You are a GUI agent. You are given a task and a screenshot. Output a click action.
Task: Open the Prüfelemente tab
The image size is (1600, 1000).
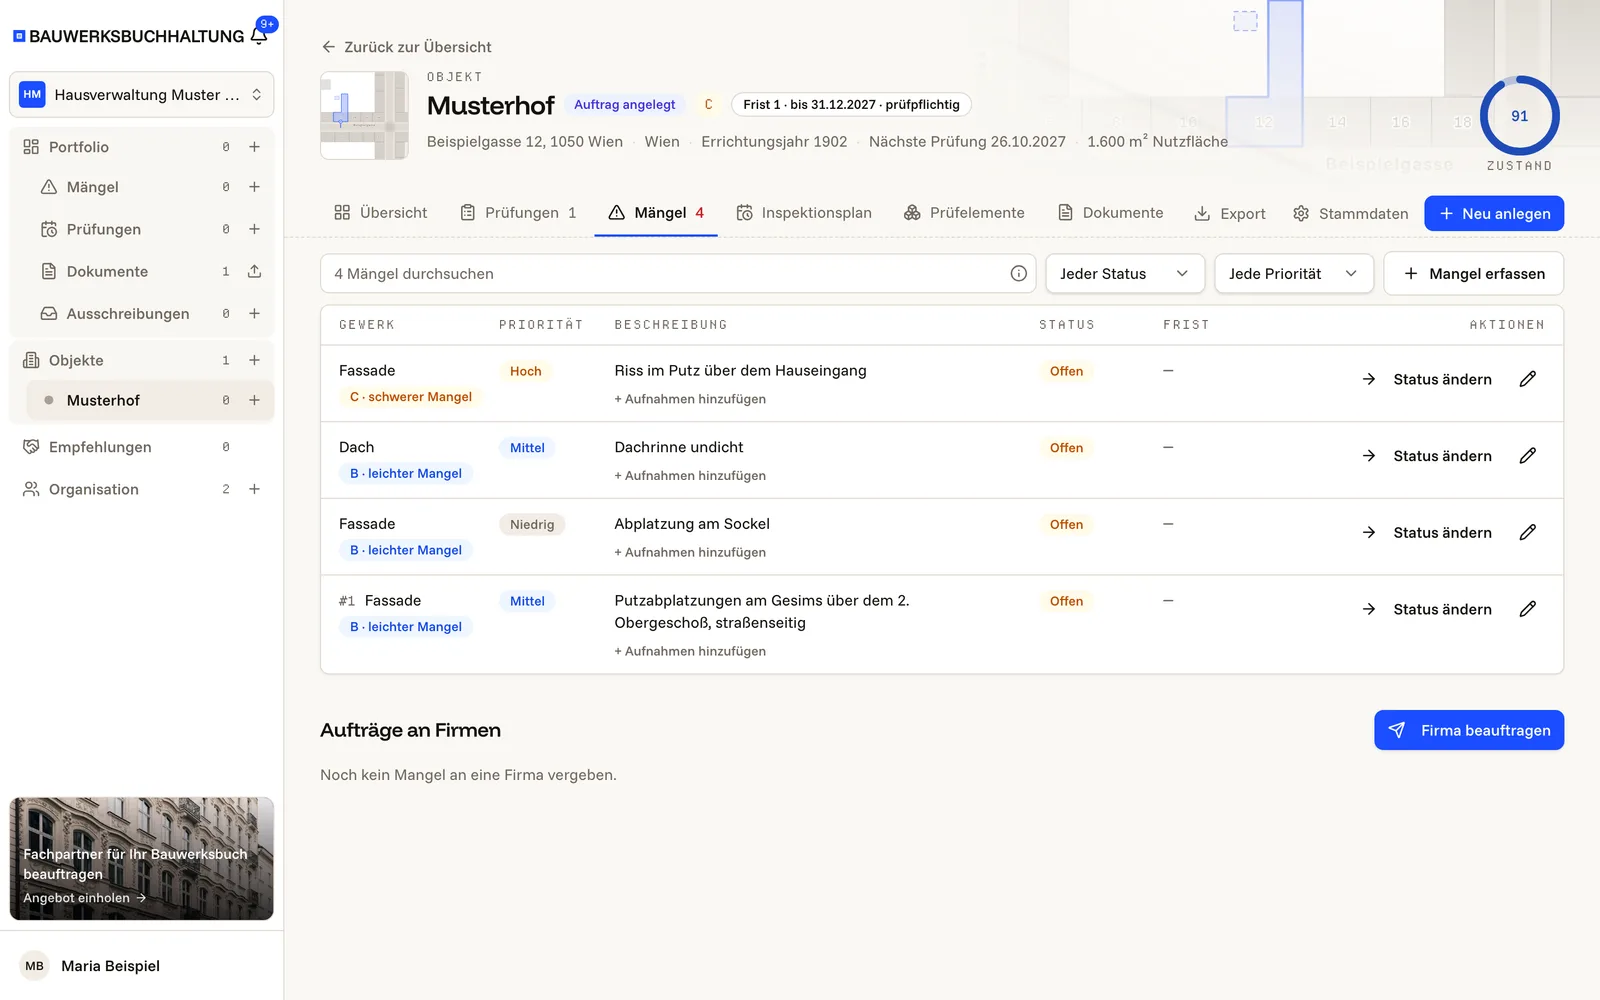(x=964, y=213)
